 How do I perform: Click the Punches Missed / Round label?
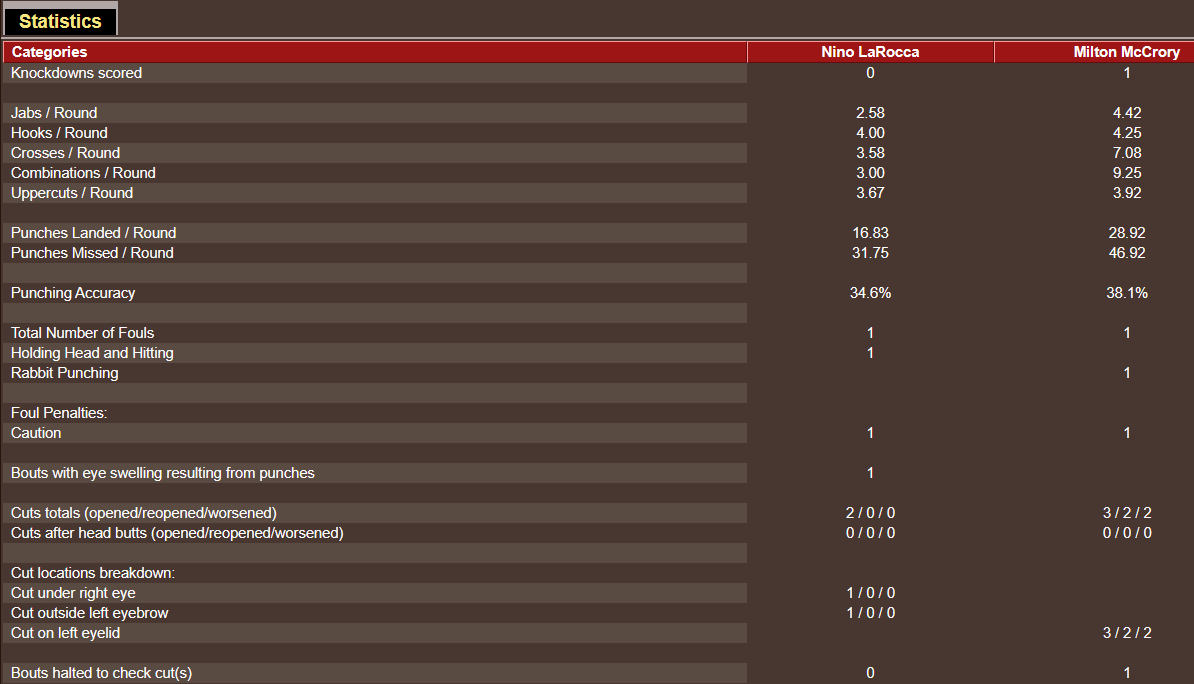point(92,253)
